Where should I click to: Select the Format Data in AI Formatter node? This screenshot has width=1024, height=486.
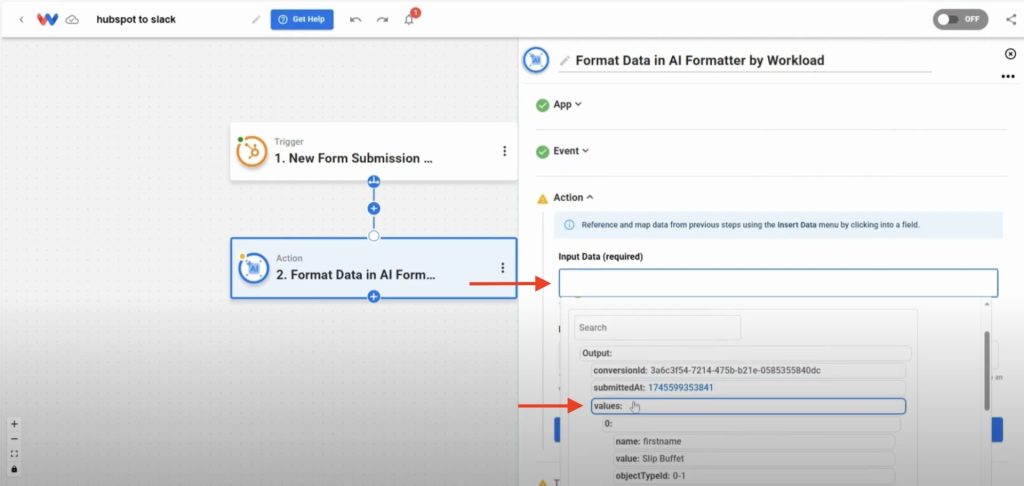click(x=374, y=268)
